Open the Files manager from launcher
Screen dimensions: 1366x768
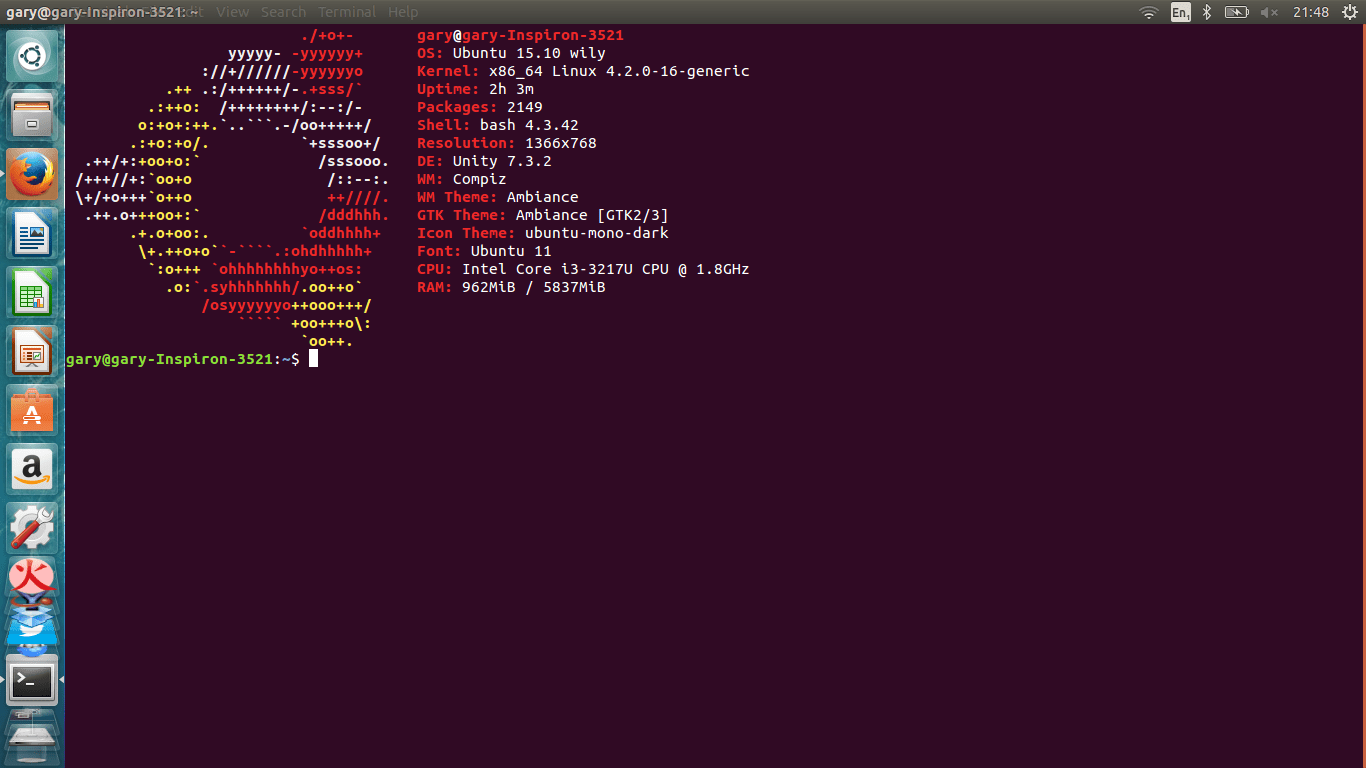(x=32, y=116)
